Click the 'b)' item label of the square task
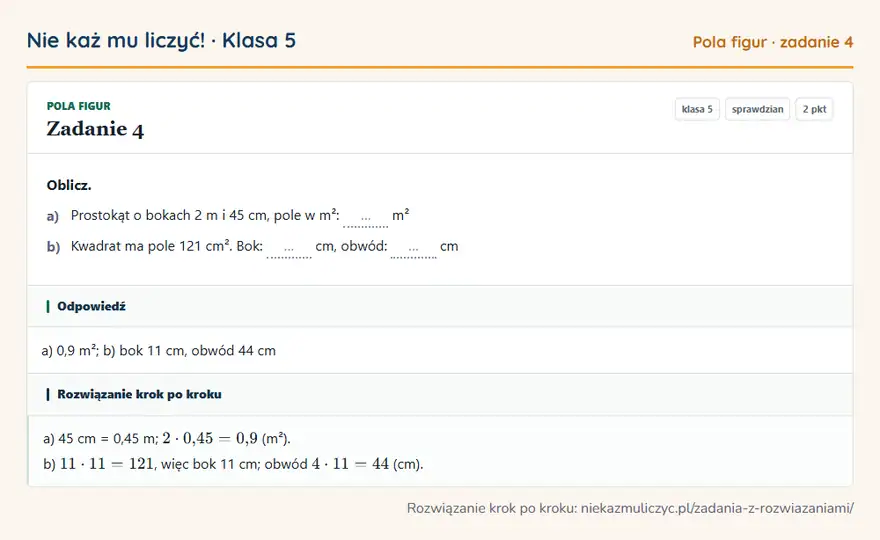Viewport: 880px width, 540px height. point(53,246)
